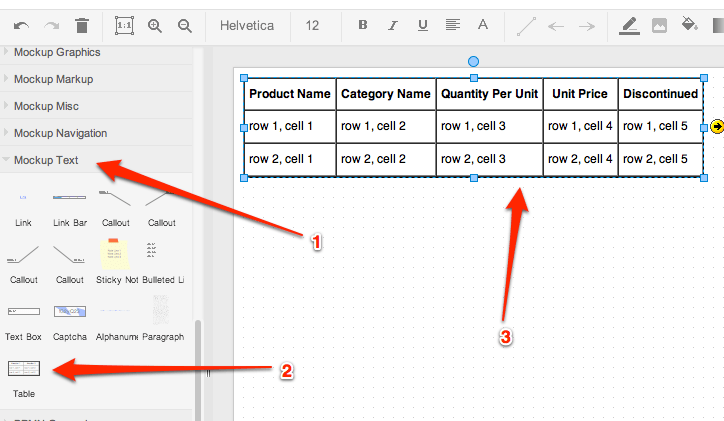Select the straight line style icon
The image size is (724, 421).
tap(526, 26)
